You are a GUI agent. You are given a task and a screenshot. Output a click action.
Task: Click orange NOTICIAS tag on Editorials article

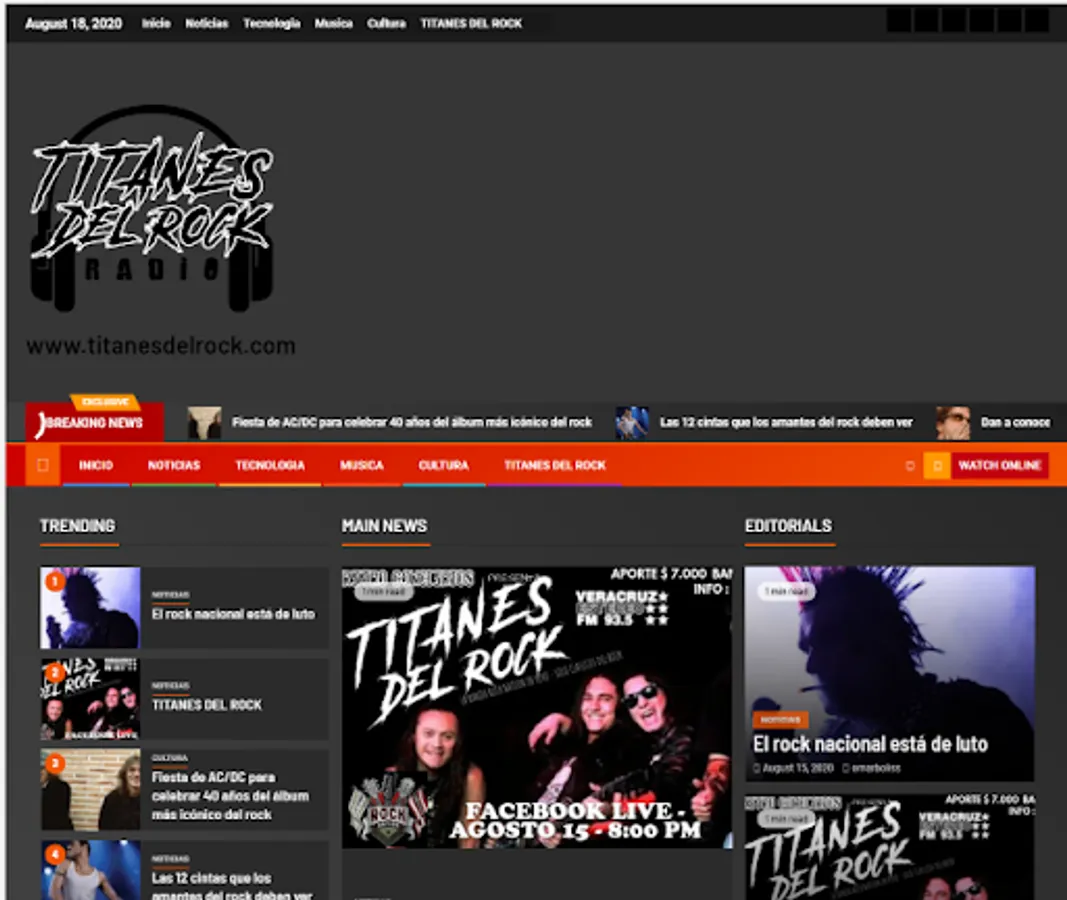781,720
